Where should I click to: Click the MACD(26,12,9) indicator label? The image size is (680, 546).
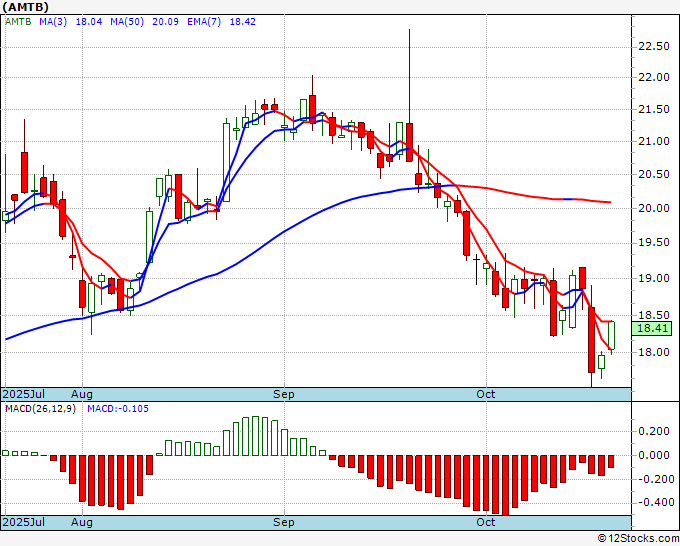40,409
